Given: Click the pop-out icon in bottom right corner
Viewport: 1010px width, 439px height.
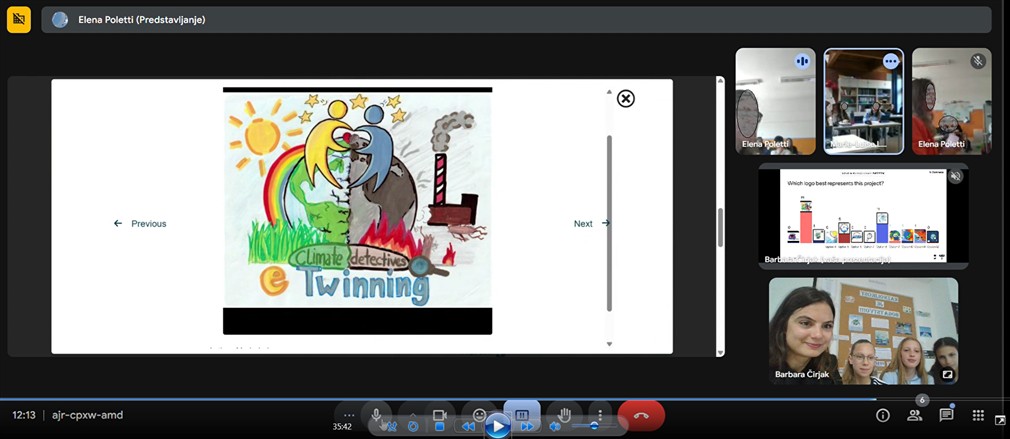Looking at the screenshot, I should (x=1000, y=421).
